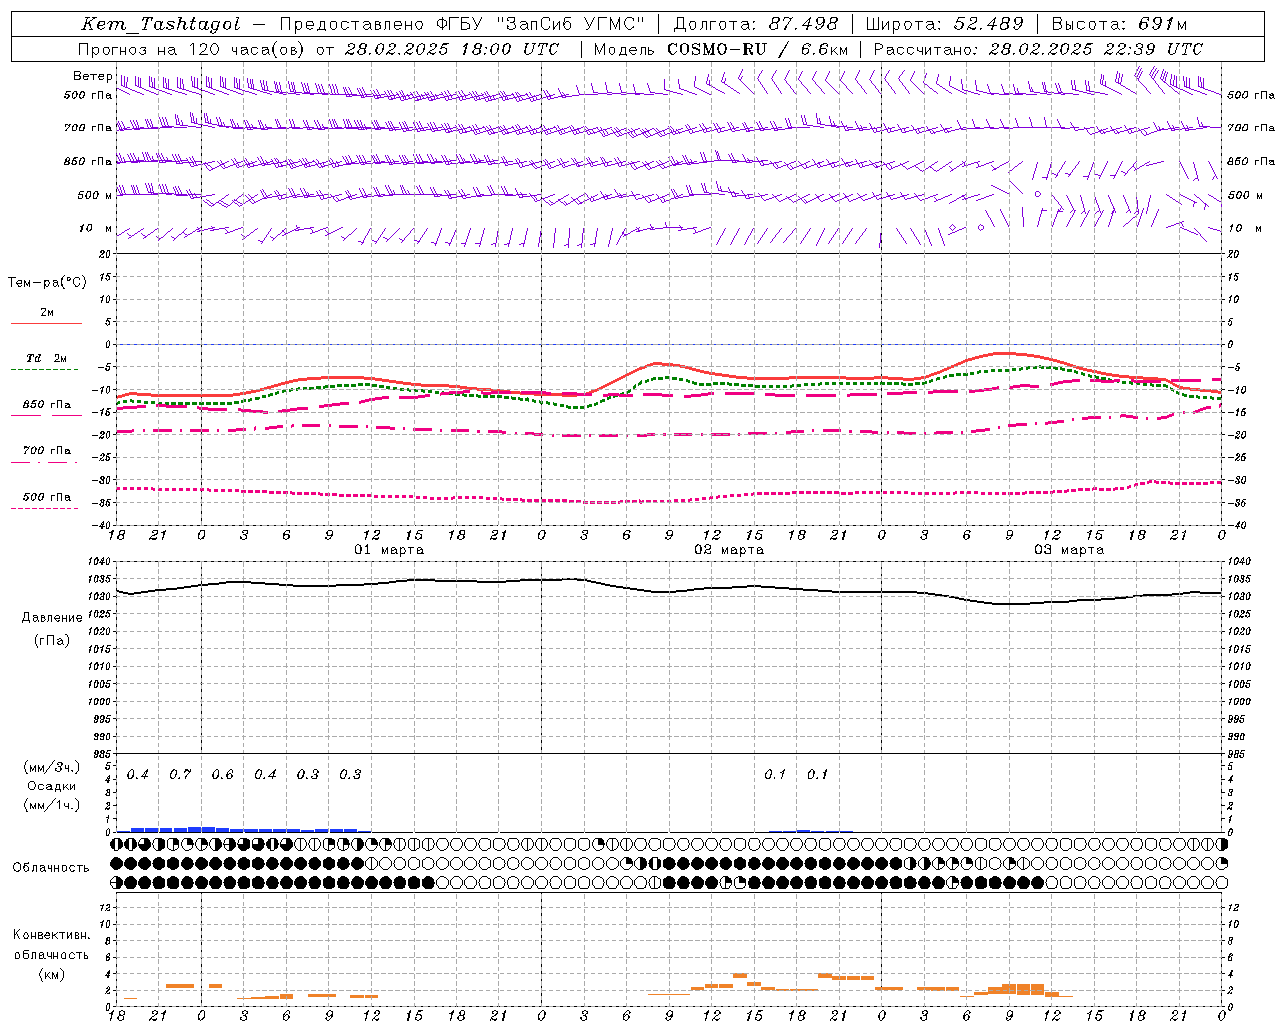1280x1024 pixels.
Task: Select the 'Тем-ра(°C)' temperature axis title
Action: point(47,283)
